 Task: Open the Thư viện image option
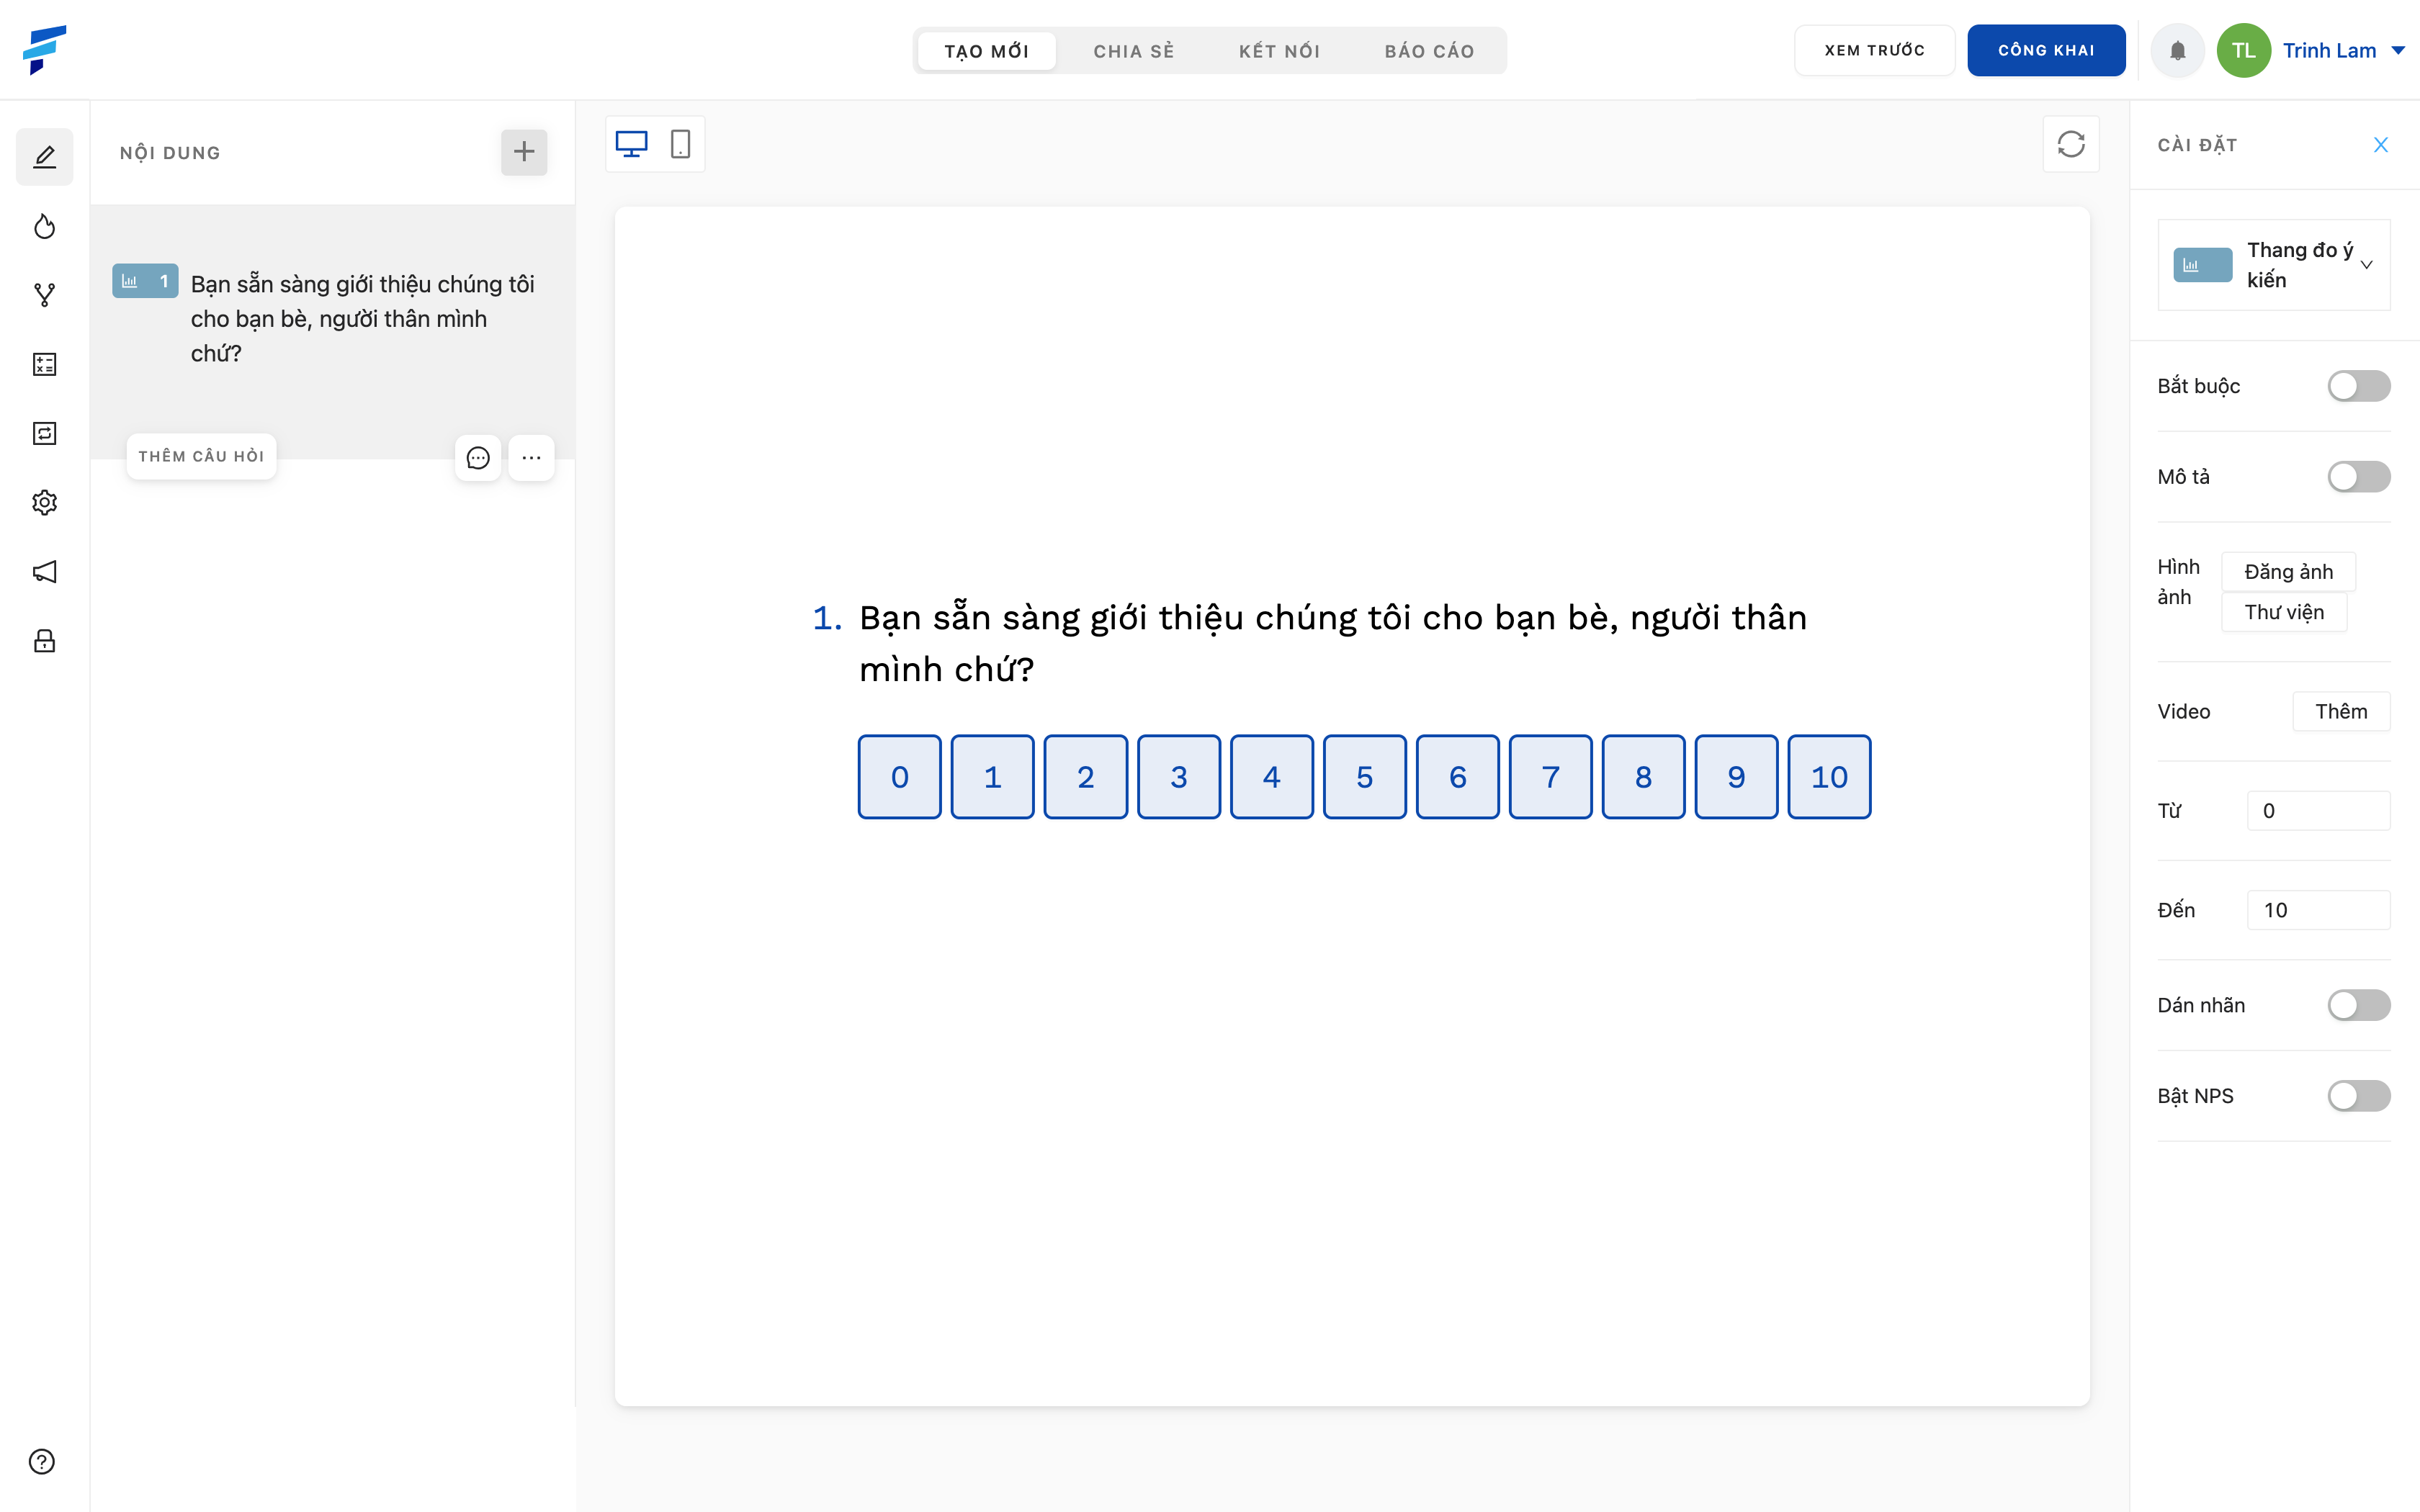[x=2282, y=611]
